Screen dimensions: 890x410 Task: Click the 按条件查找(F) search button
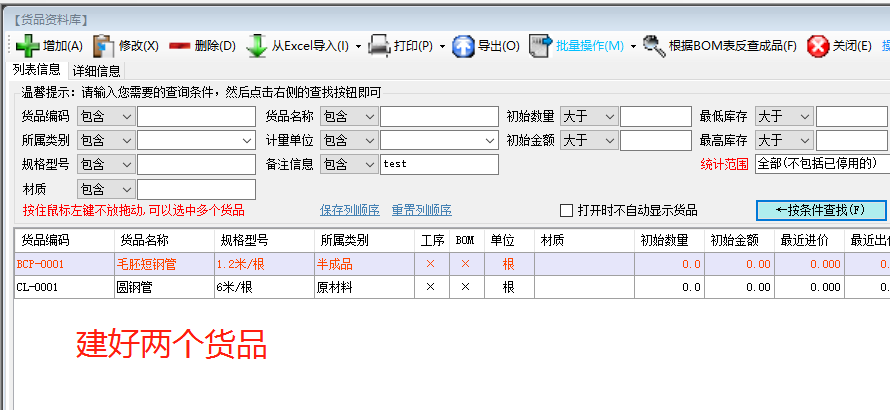click(819, 210)
